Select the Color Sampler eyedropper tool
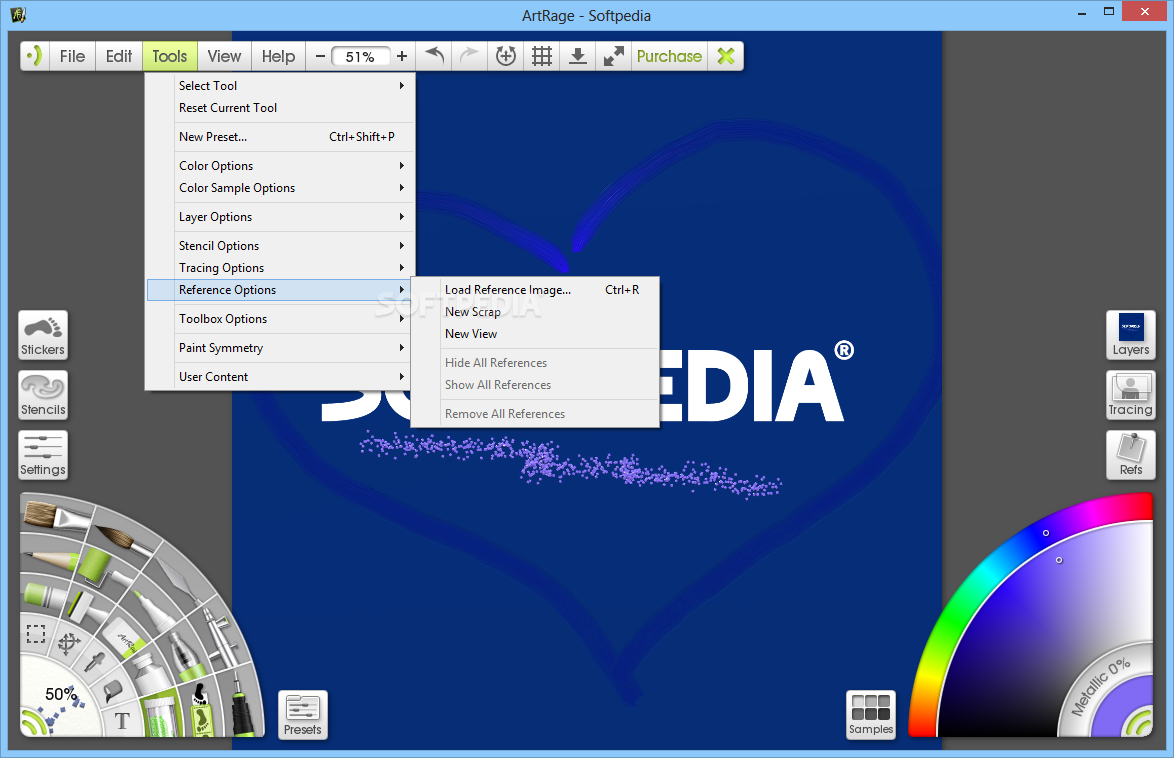Screen dimensions: 1174x758 click(95, 662)
